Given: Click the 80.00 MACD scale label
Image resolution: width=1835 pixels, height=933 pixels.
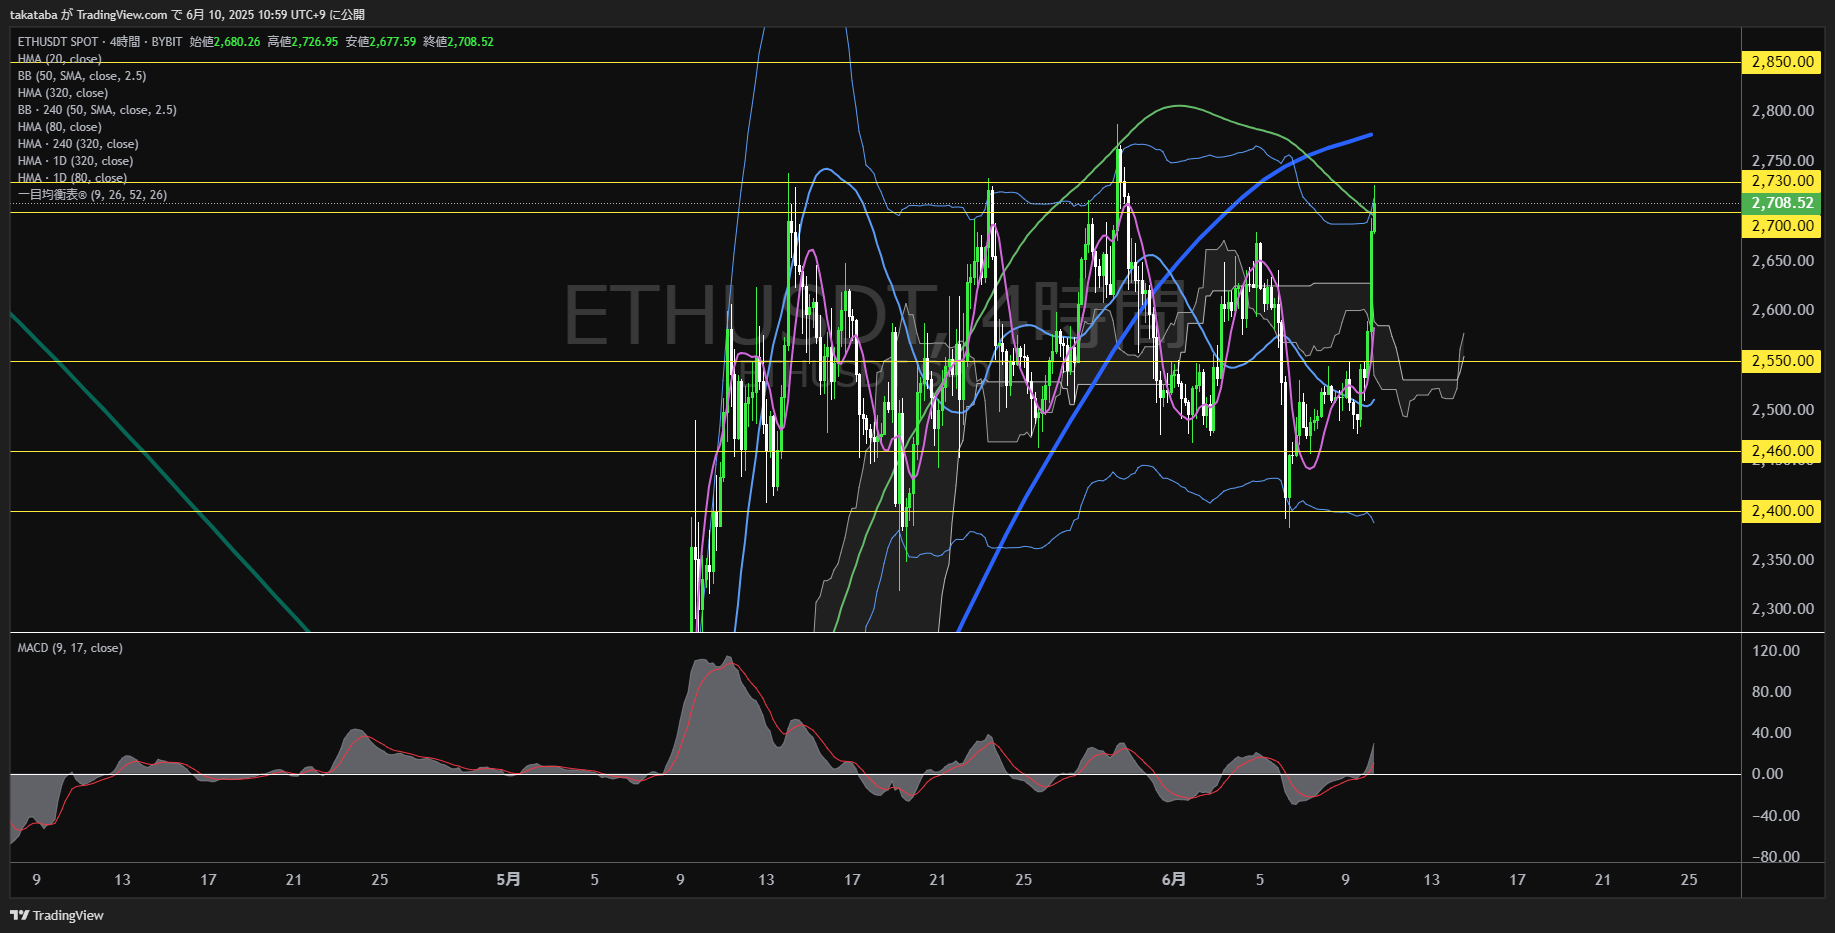Looking at the screenshot, I should pos(1772,692).
